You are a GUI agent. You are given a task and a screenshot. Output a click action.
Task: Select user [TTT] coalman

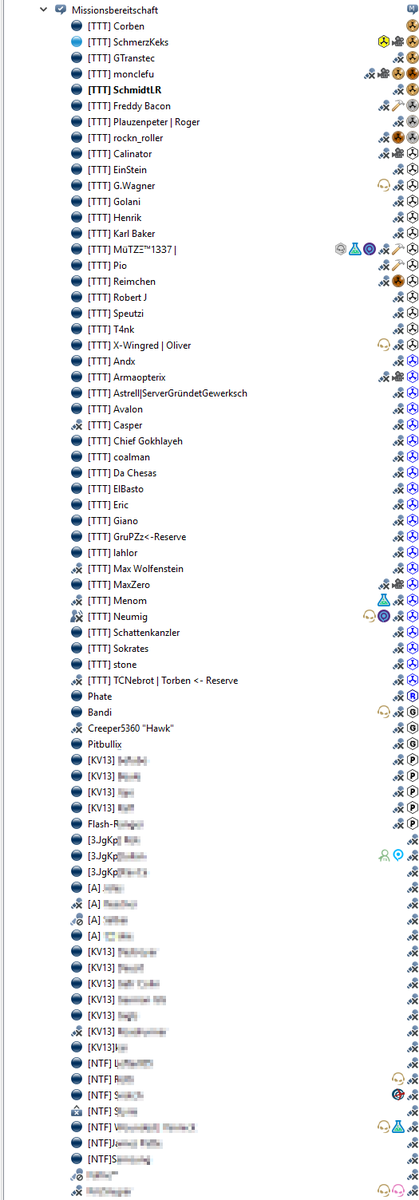(118, 457)
